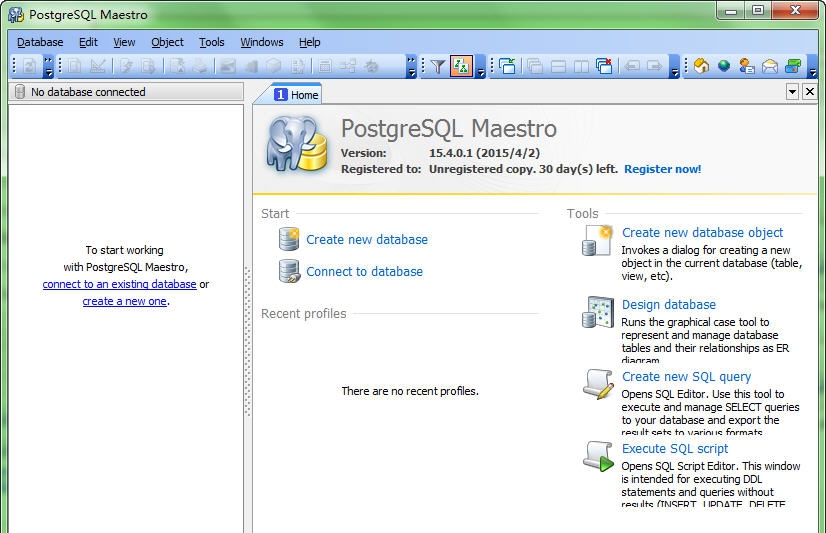The height and width of the screenshot is (533, 826).
Task: Click the Execute SQL script play icon
Action: click(x=598, y=456)
